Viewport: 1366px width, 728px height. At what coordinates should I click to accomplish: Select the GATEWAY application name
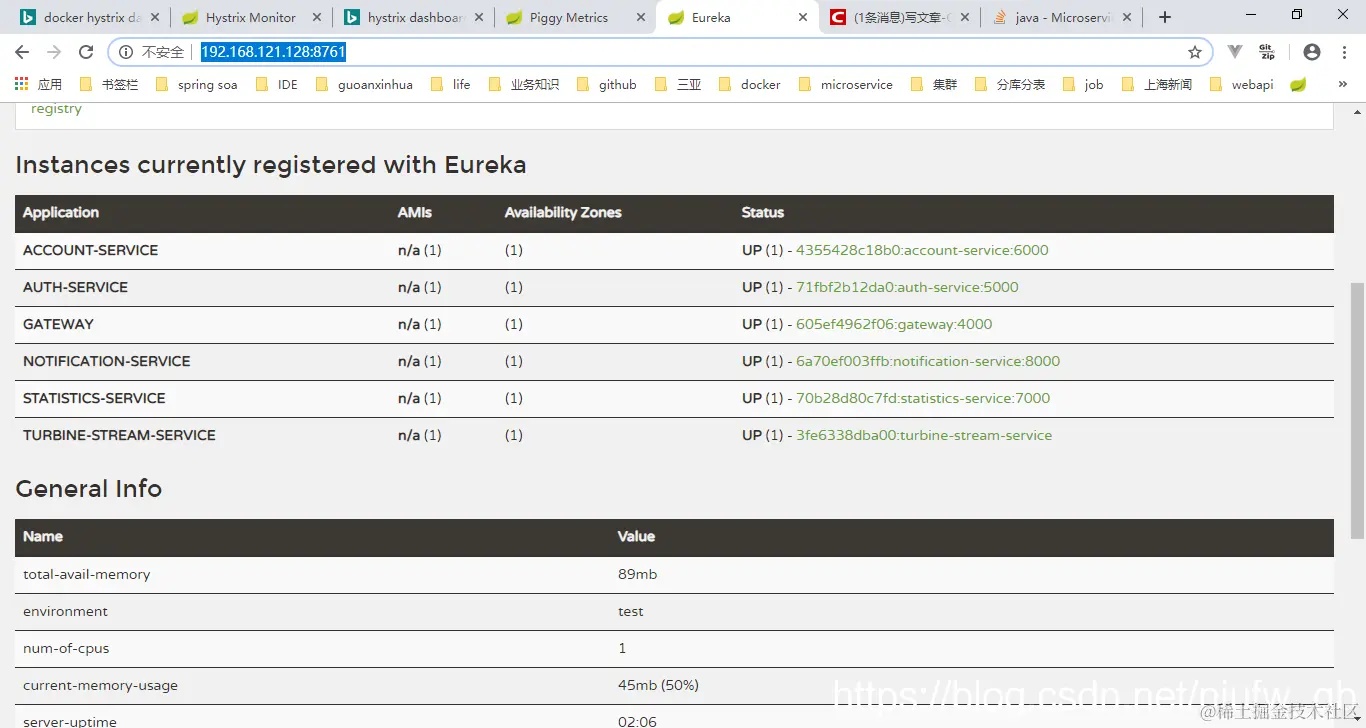[58, 324]
